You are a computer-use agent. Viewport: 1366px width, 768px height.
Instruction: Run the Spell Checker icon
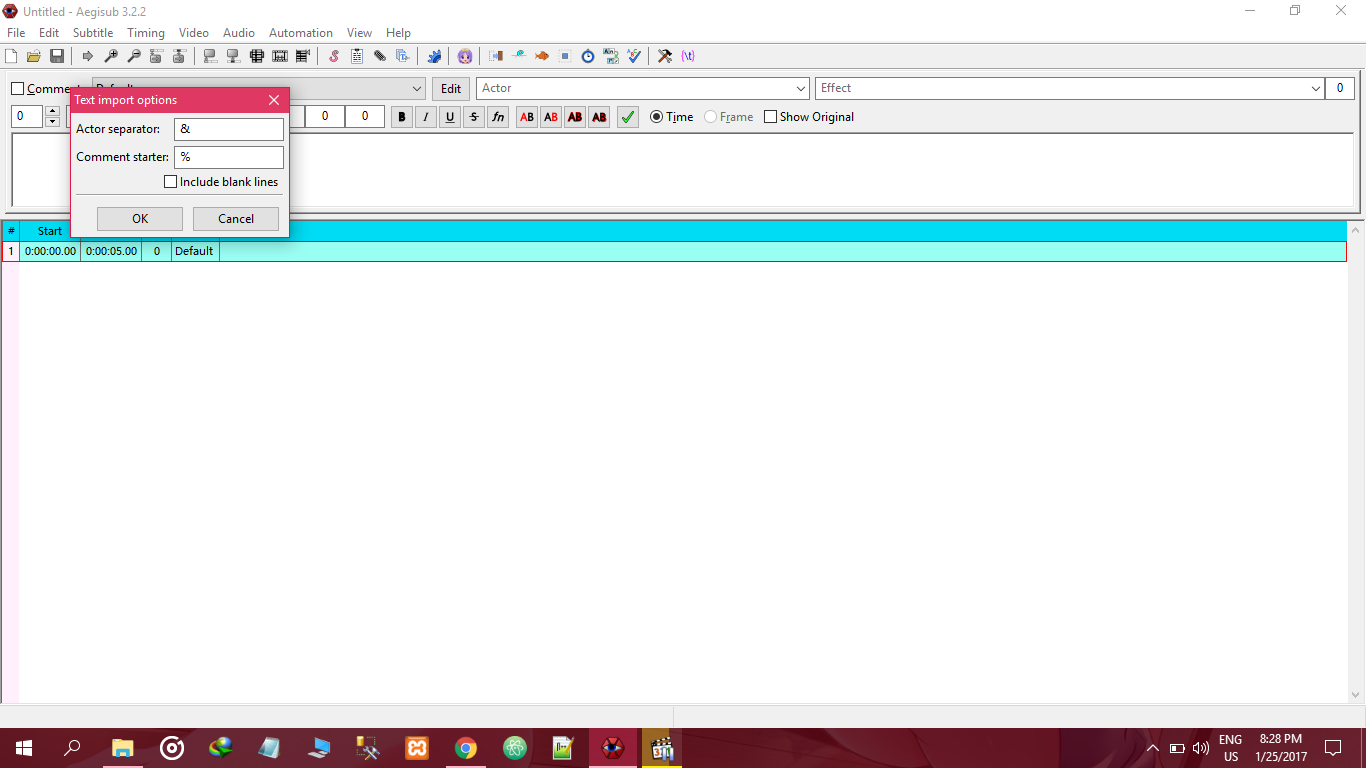point(634,56)
